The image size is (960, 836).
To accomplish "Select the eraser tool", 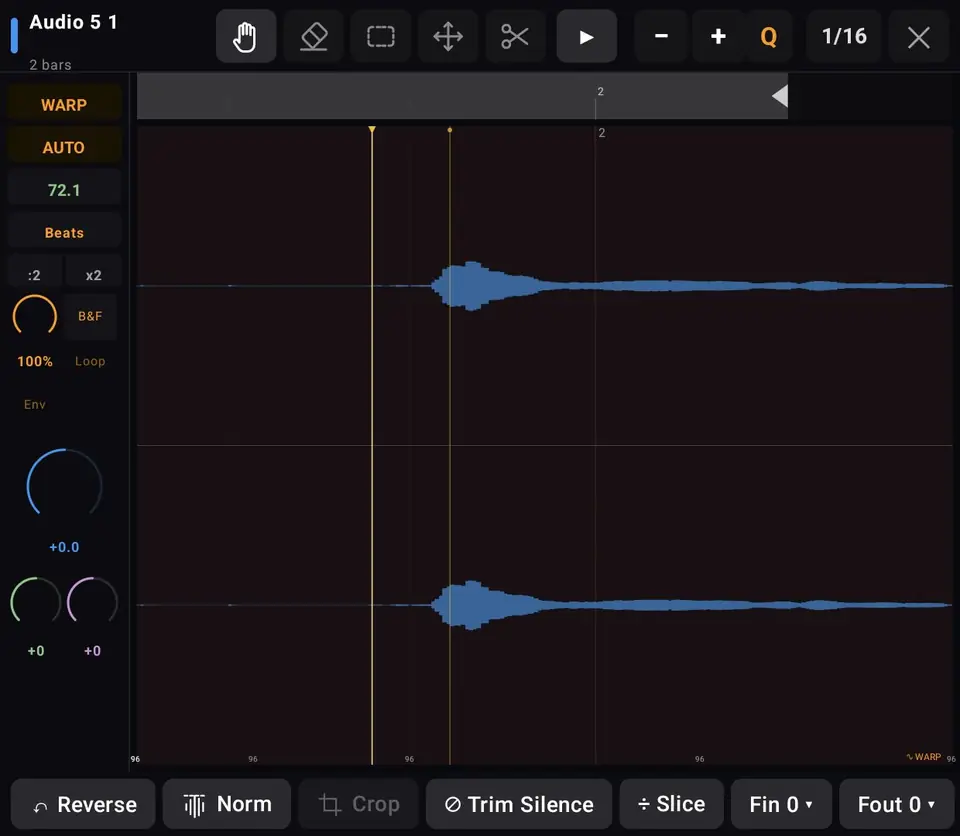I will coord(313,36).
